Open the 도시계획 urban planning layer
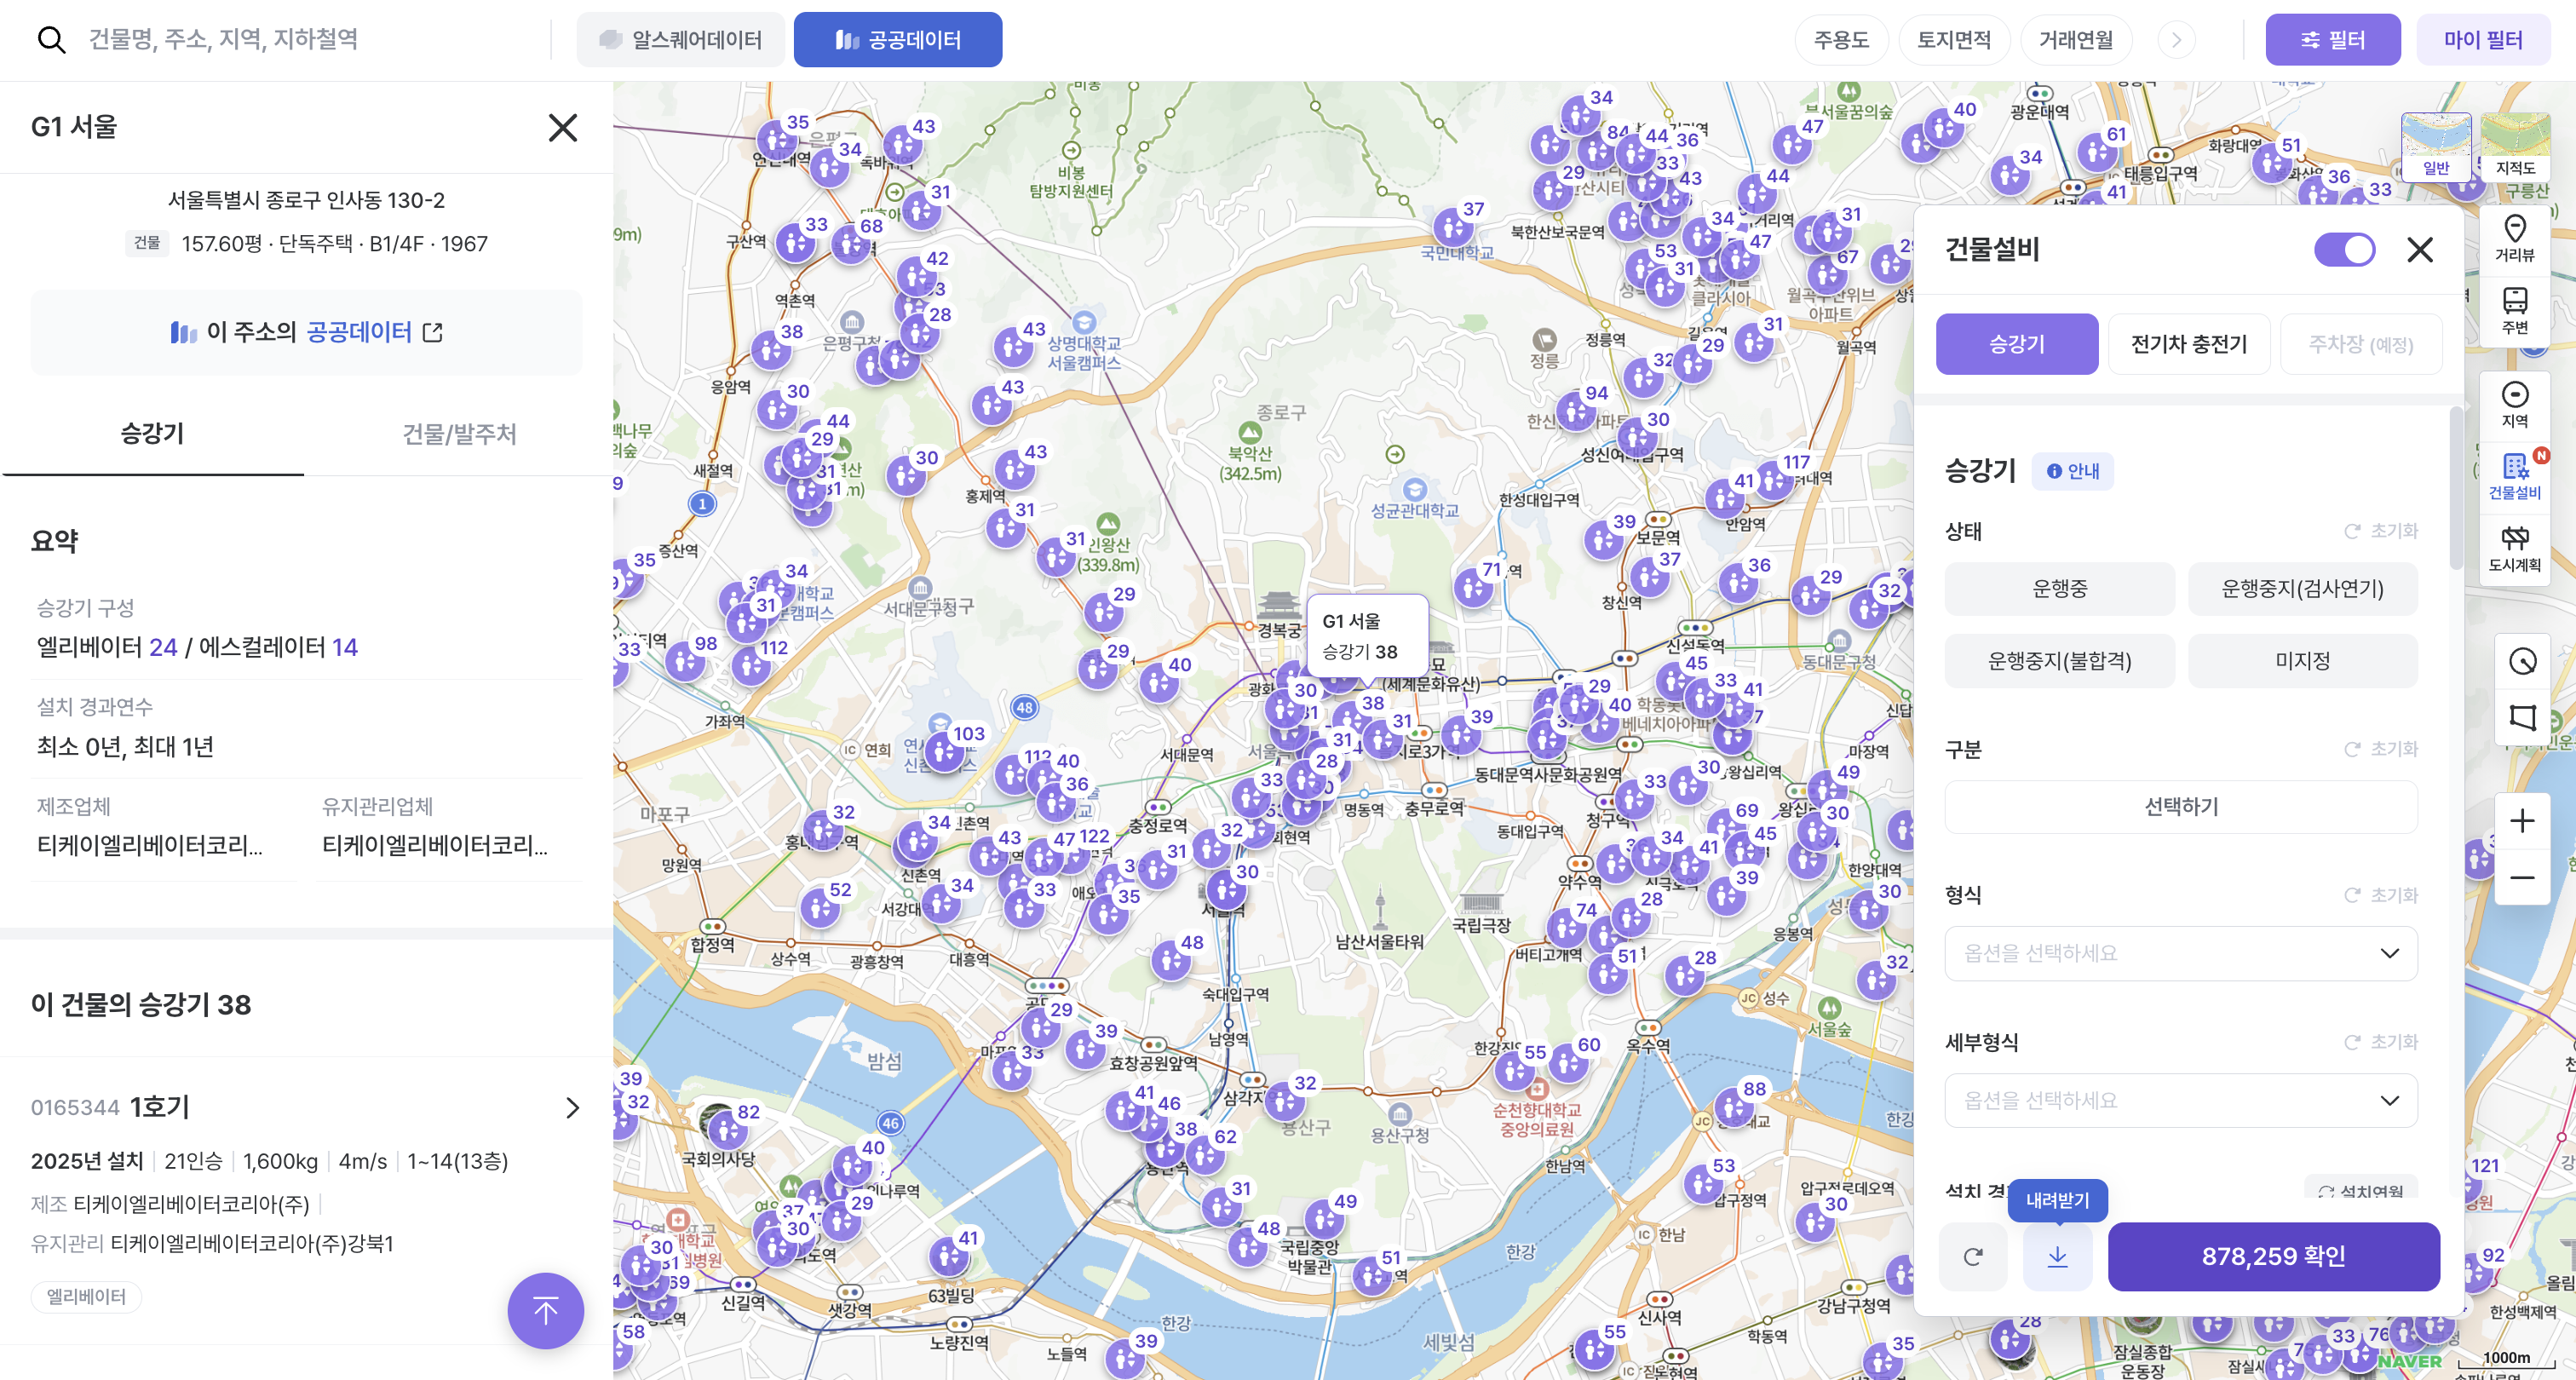 click(2514, 549)
